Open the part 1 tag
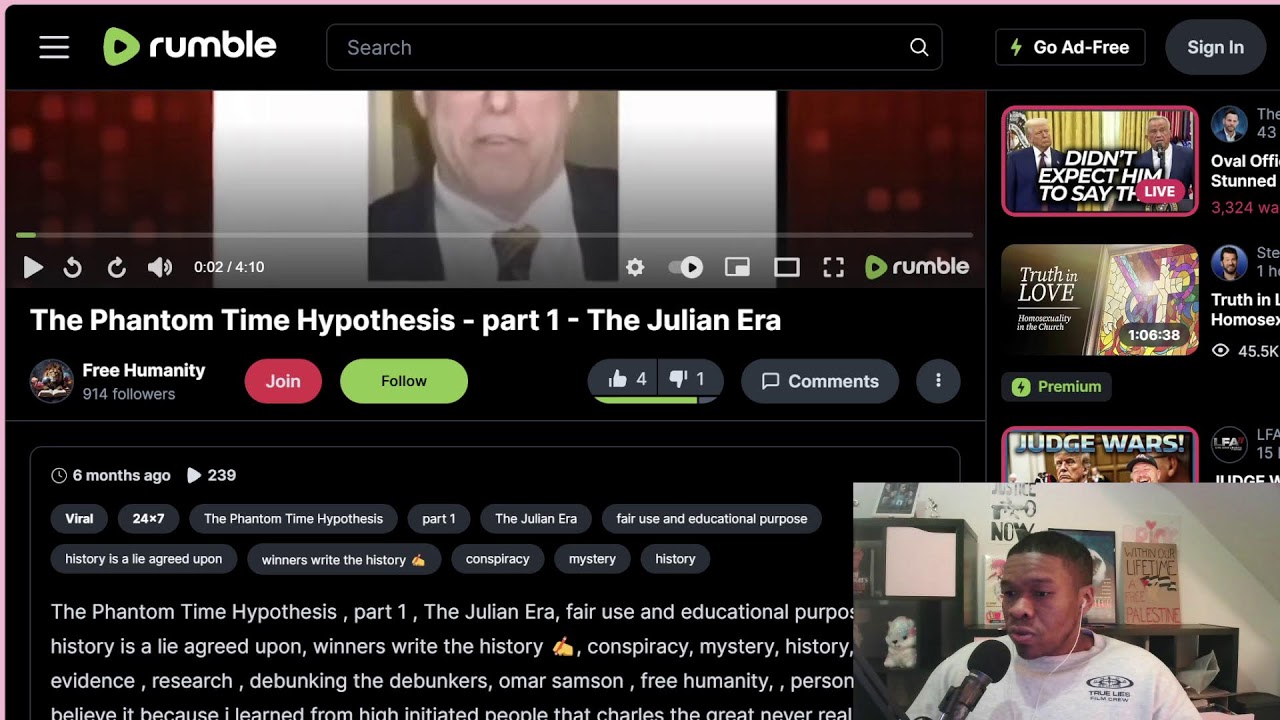This screenshot has width=1280, height=720. [x=438, y=519]
